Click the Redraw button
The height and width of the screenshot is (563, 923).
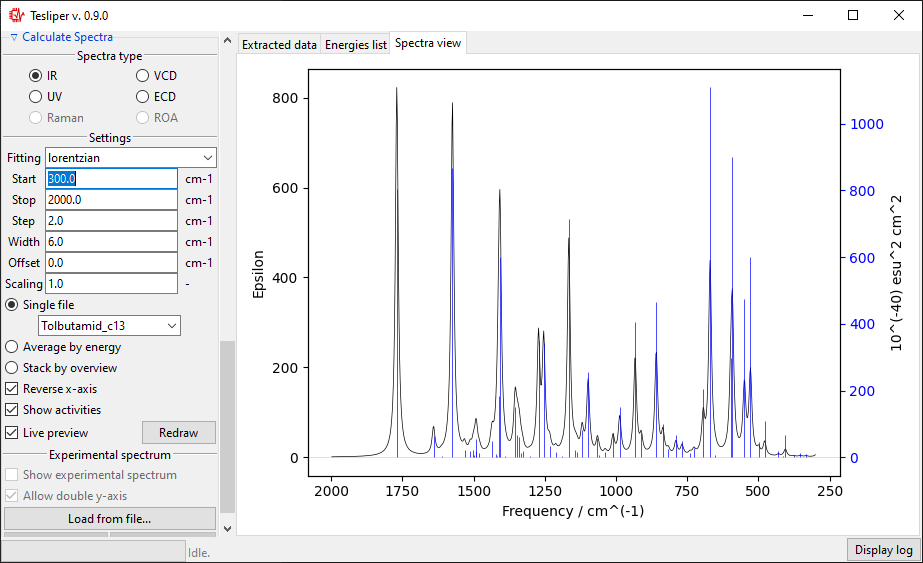pos(178,433)
